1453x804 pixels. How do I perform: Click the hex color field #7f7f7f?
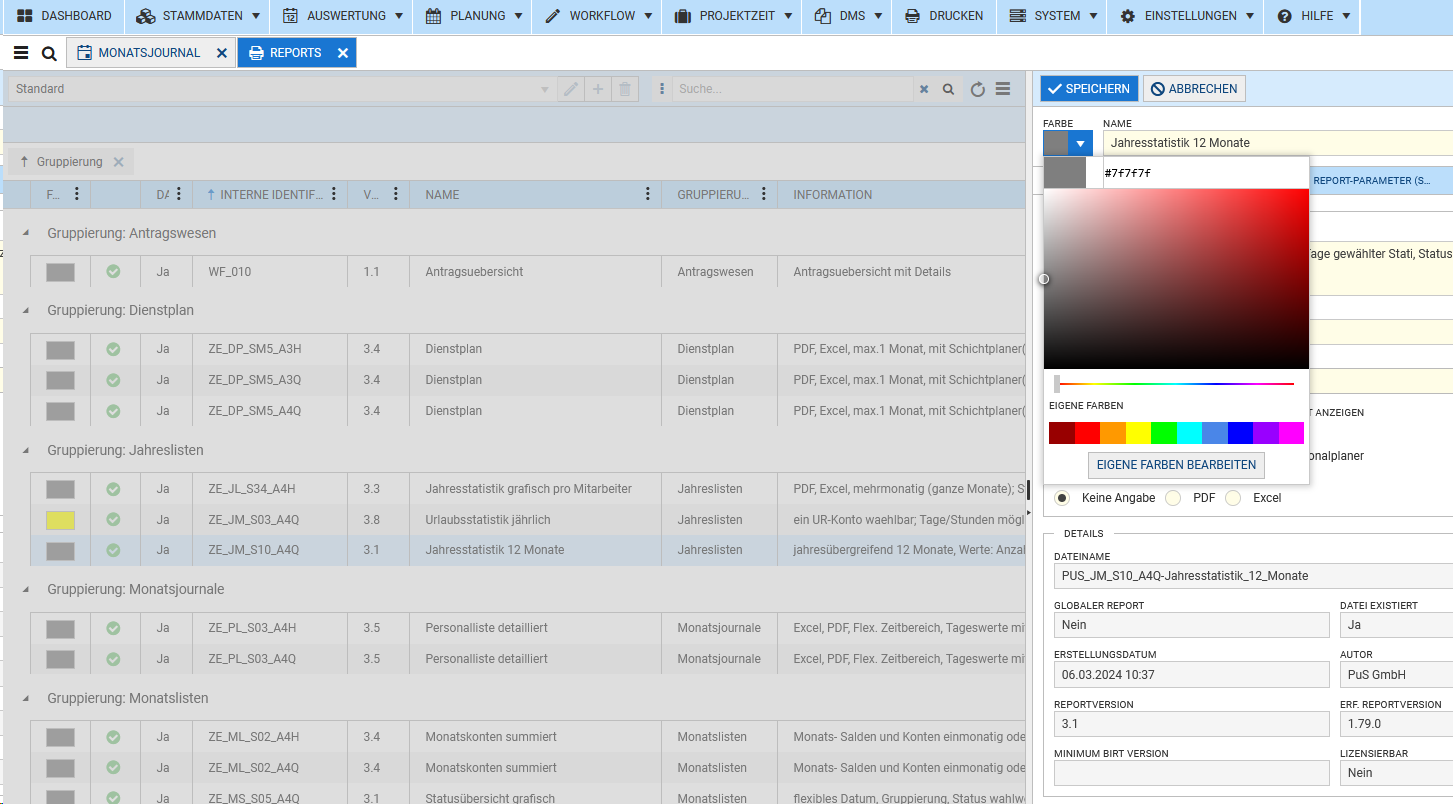click(x=1205, y=173)
